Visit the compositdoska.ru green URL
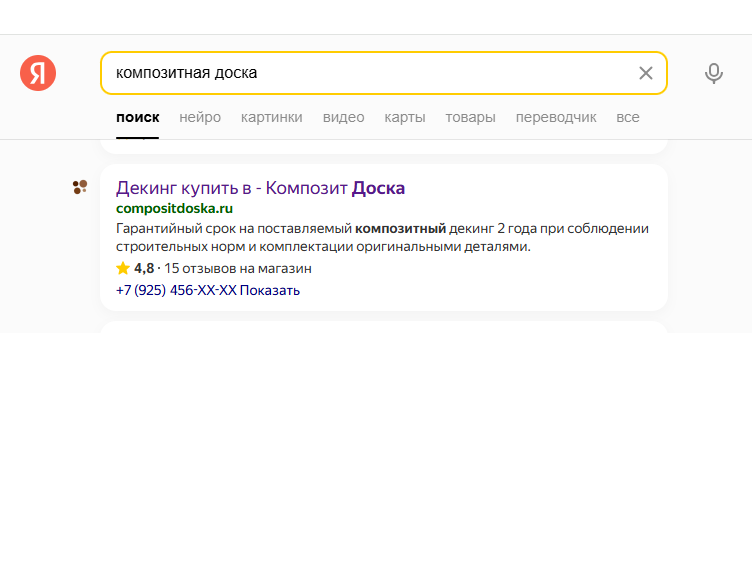Viewport: 752px width, 564px height. coord(175,209)
